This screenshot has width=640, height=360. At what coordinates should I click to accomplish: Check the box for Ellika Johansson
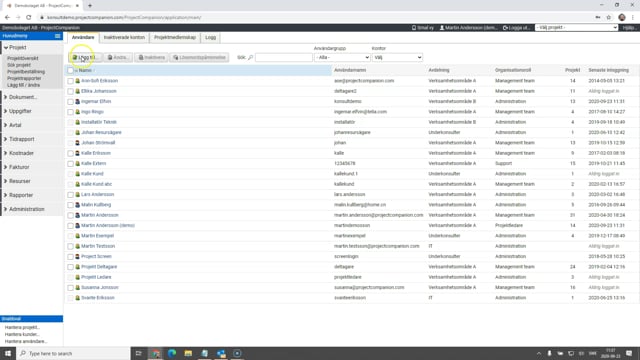point(70,91)
